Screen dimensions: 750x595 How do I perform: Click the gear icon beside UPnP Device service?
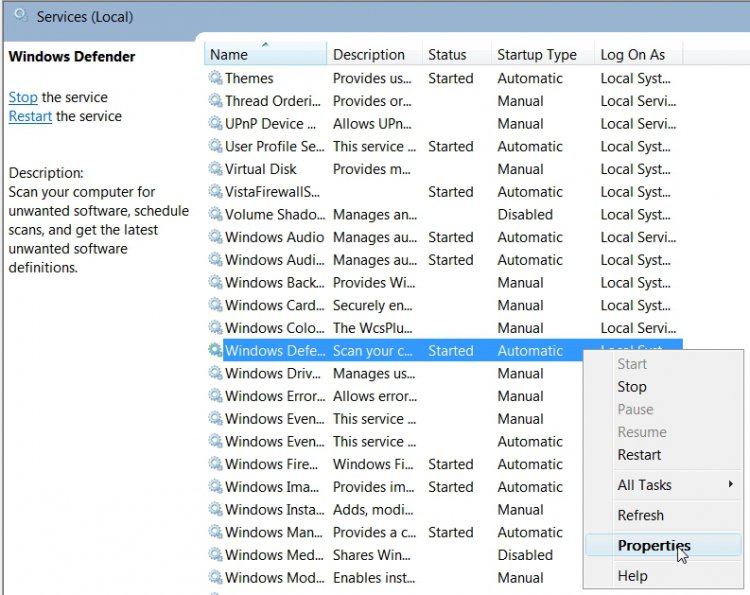tap(215, 123)
